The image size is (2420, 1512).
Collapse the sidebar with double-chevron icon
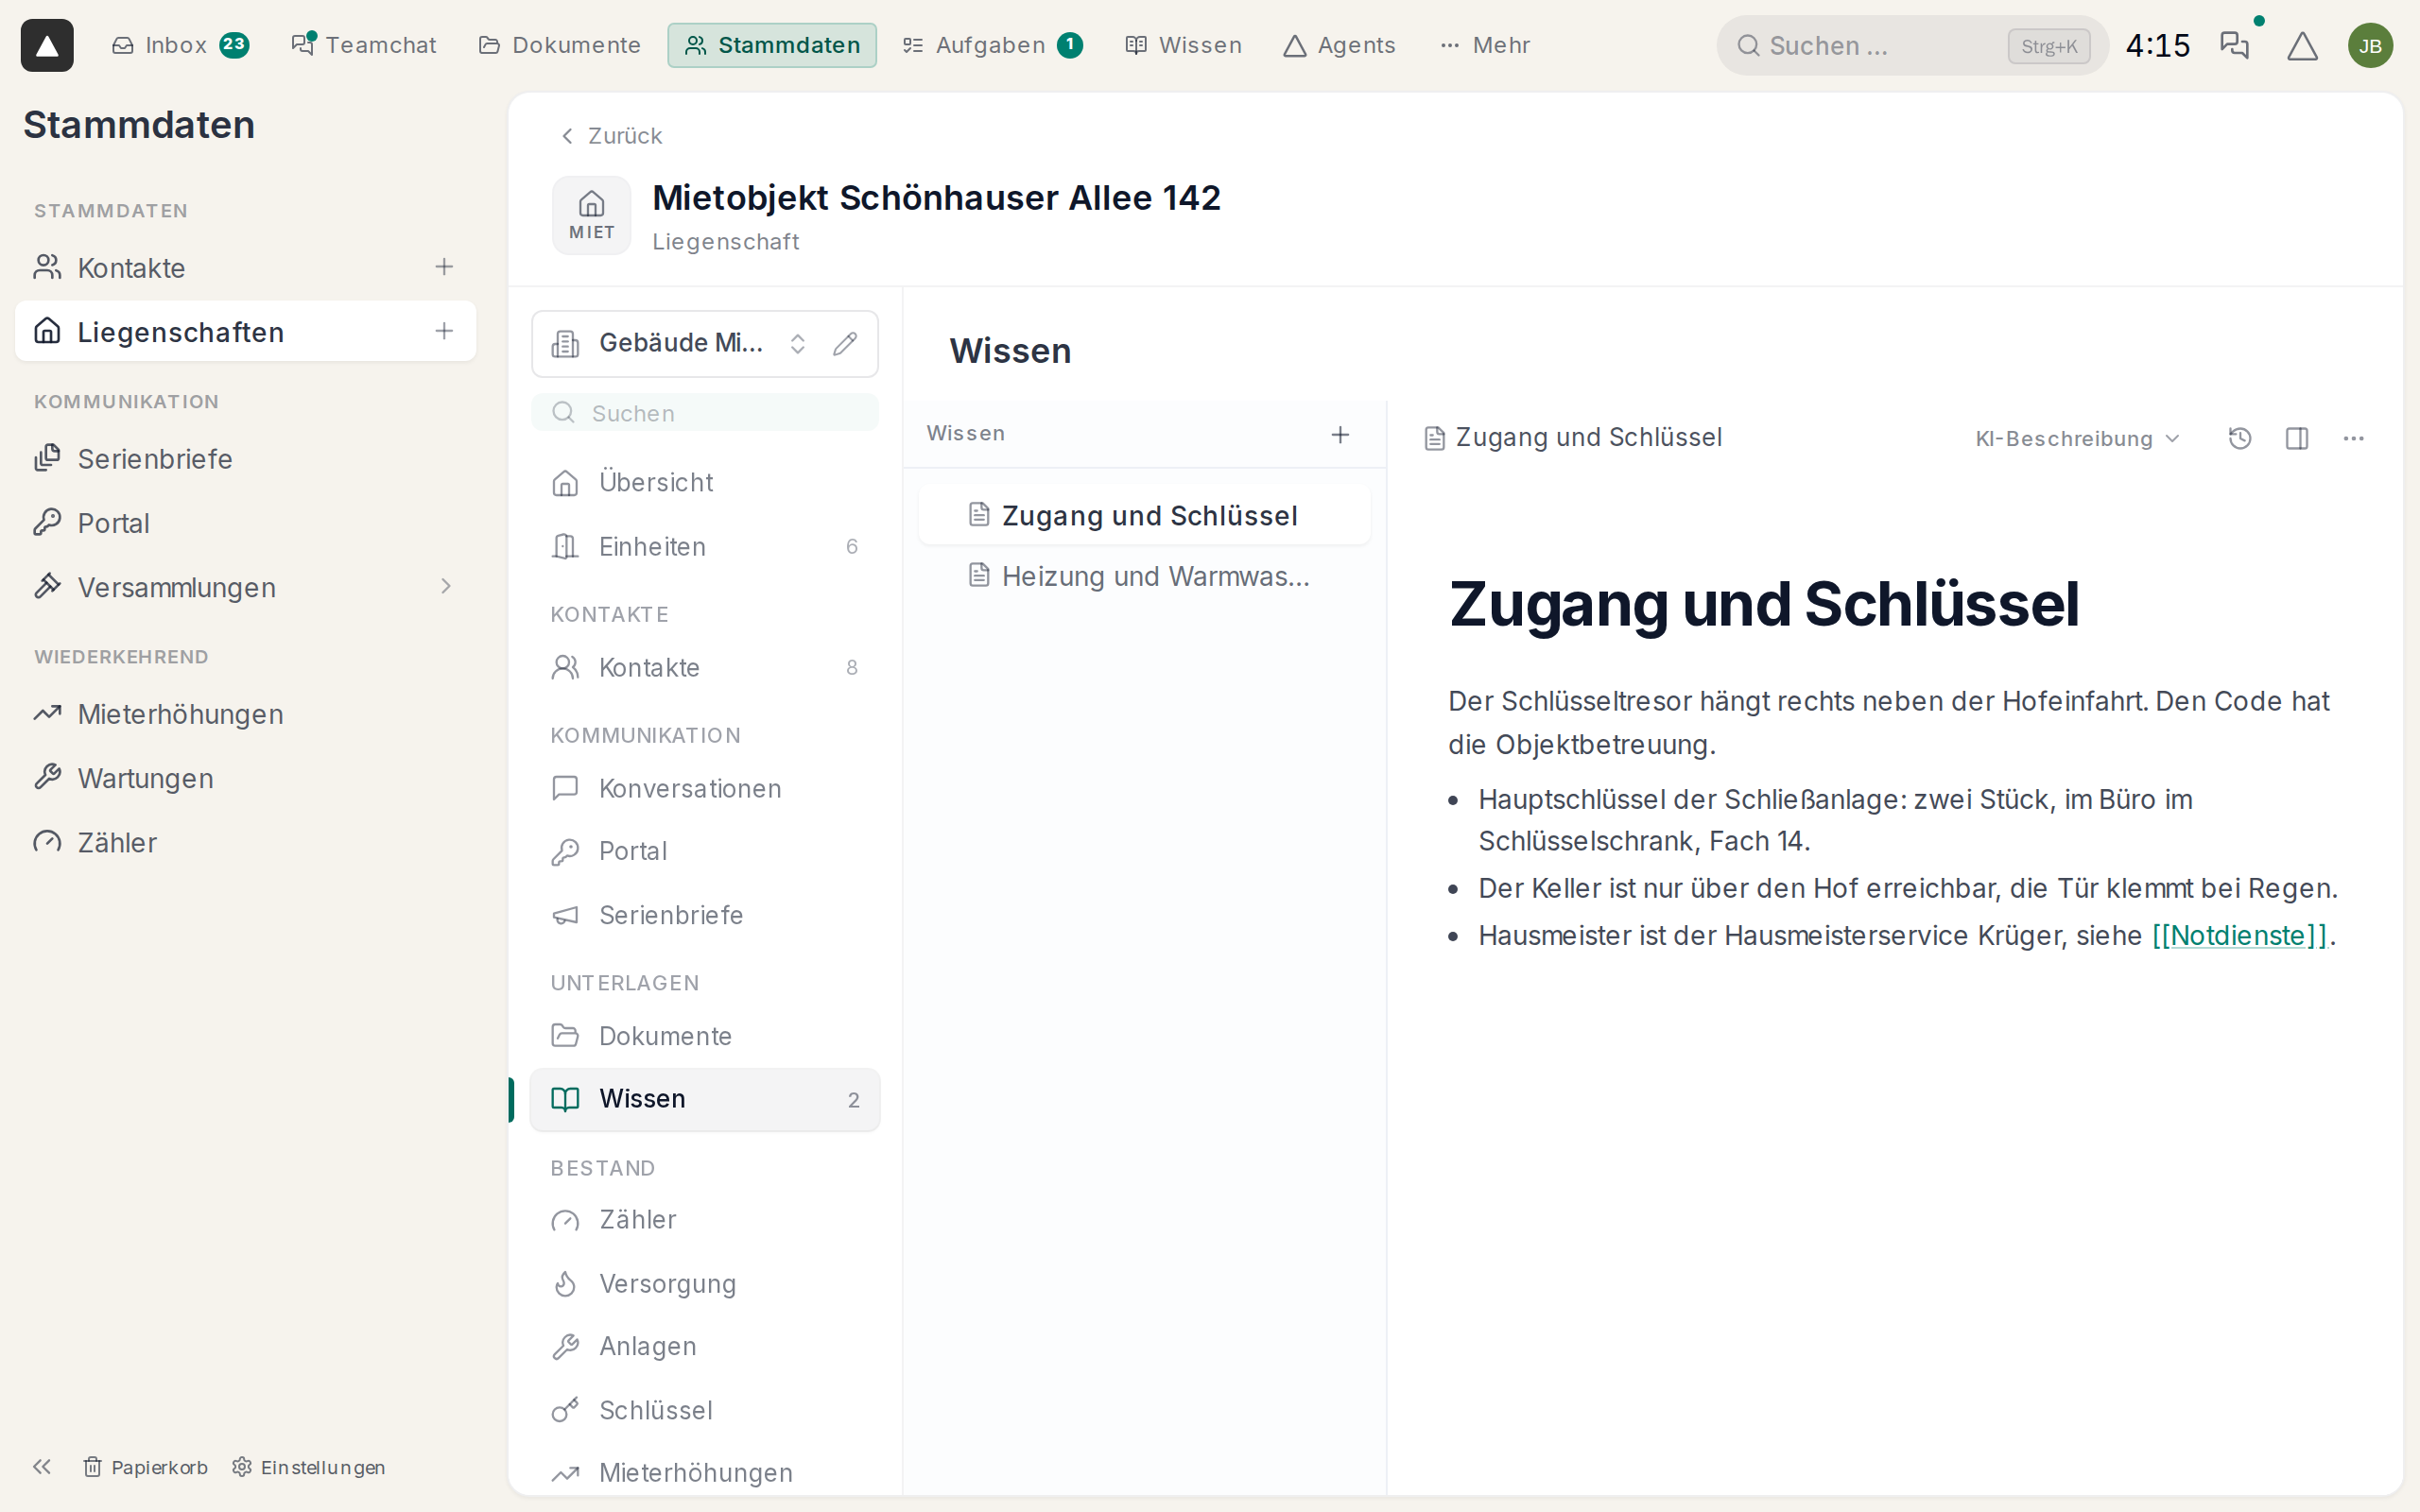[x=42, y=1467]
